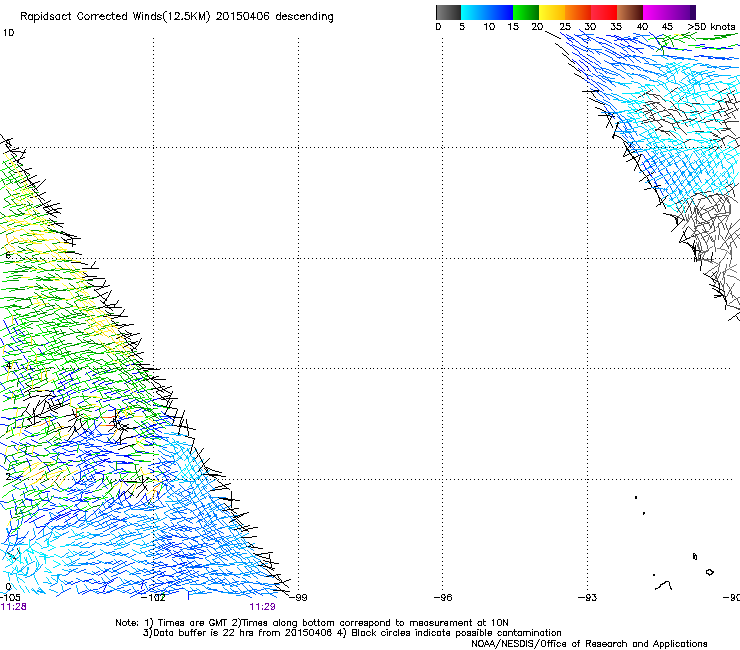Click the brown 35-40 knots legend segment
Image resolution: width=740 pixels, height=650 pixels.
click(x=630, y=12)
